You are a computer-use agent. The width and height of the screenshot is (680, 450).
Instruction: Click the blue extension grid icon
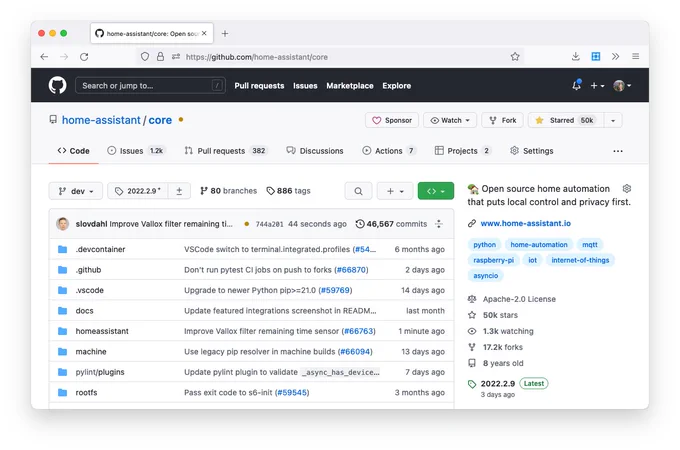point(596,56)
